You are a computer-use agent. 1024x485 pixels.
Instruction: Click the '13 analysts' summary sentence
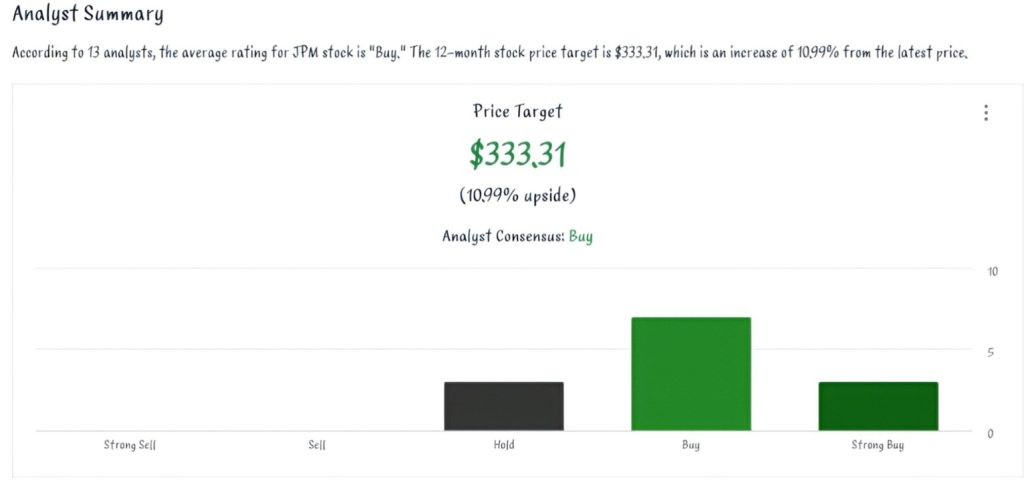tap(490, 52)
